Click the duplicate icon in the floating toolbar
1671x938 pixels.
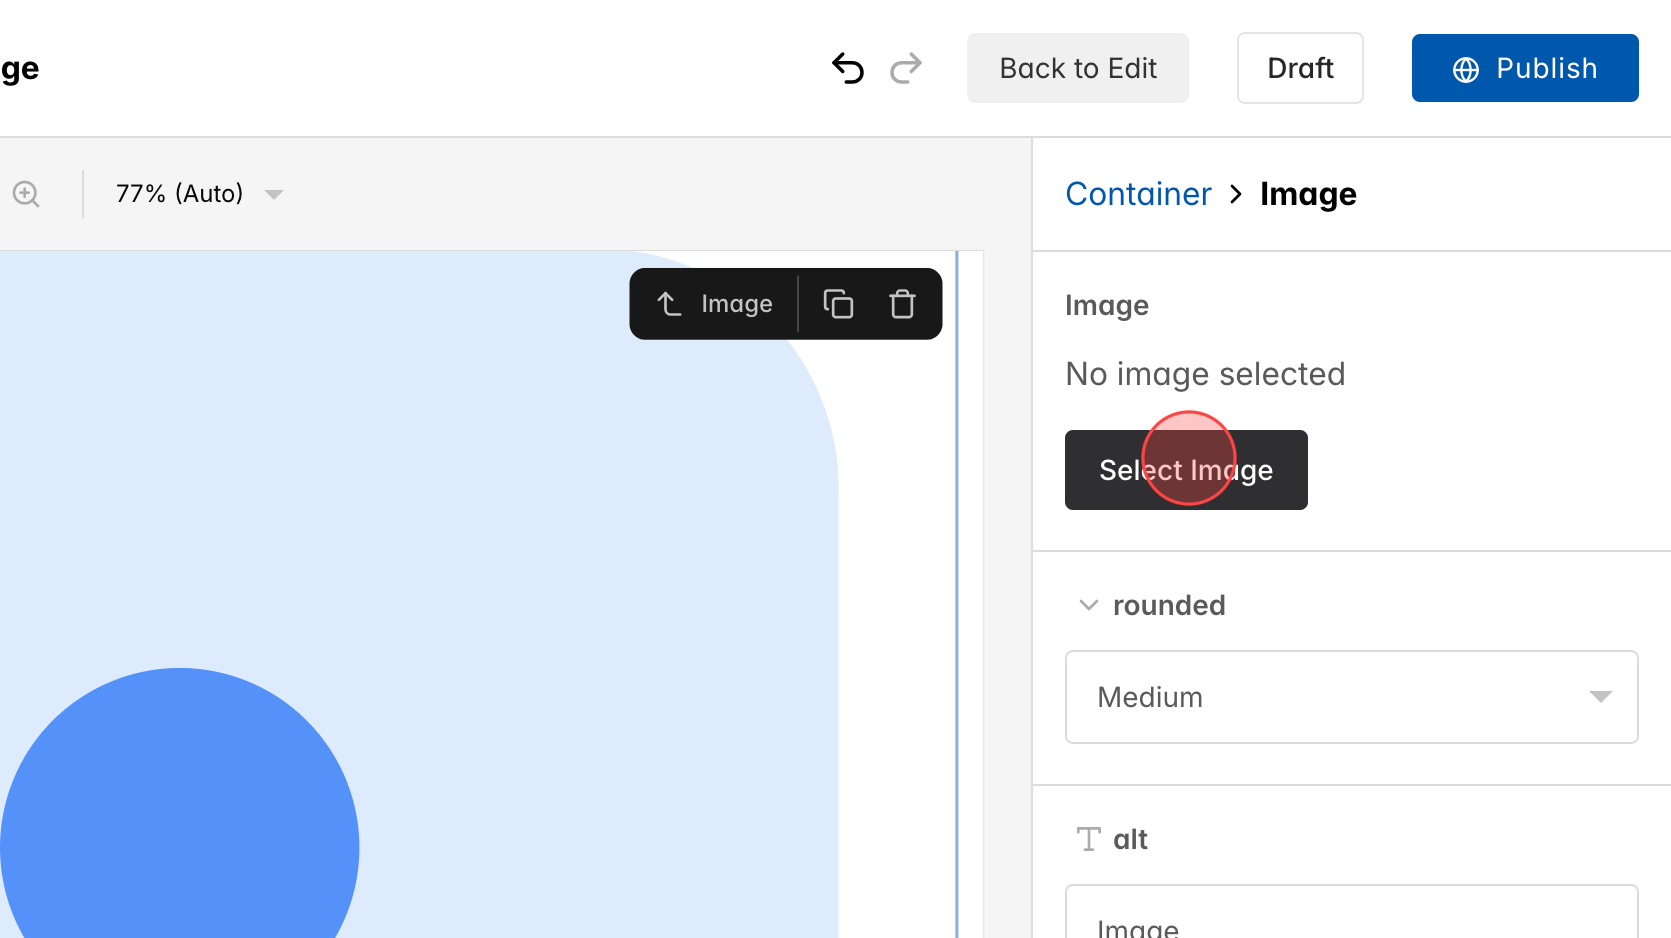click(838, 303)
